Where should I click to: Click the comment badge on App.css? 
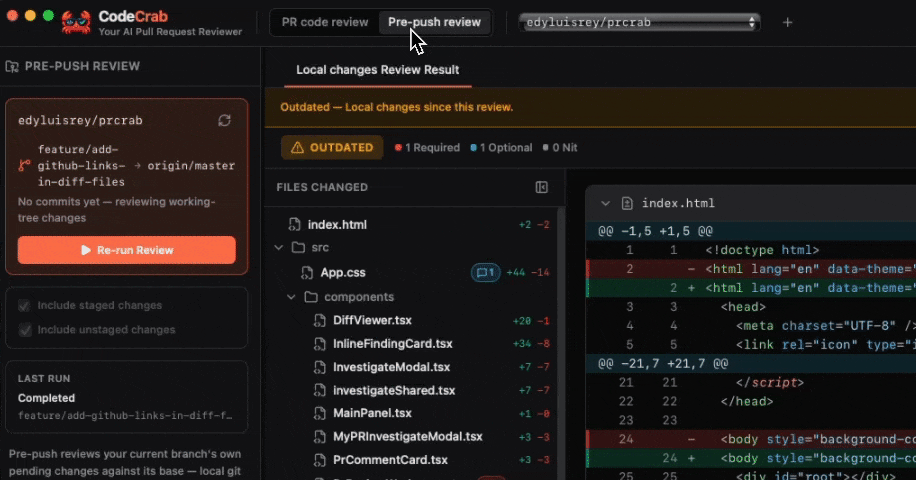pos(485,272)
